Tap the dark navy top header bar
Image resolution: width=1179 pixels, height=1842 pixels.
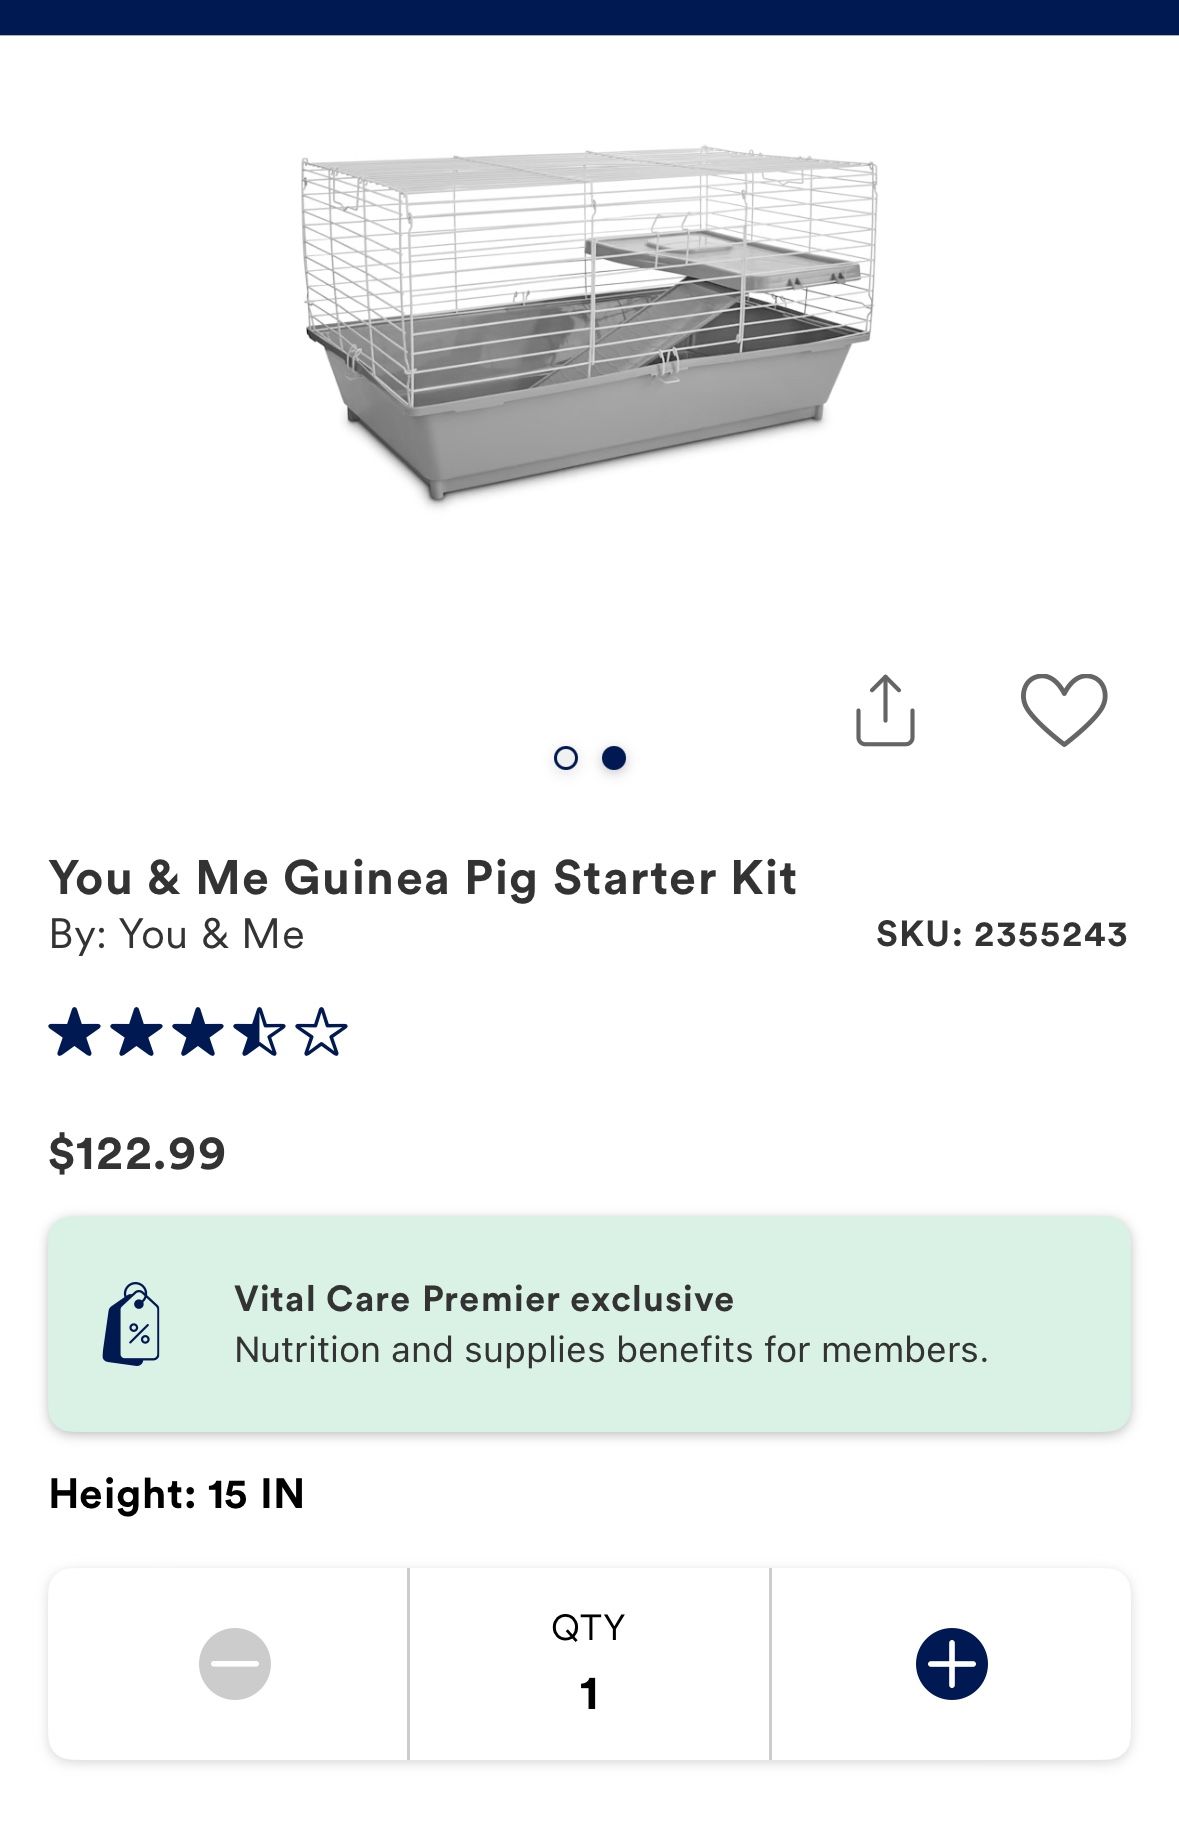tap(589, 17)
